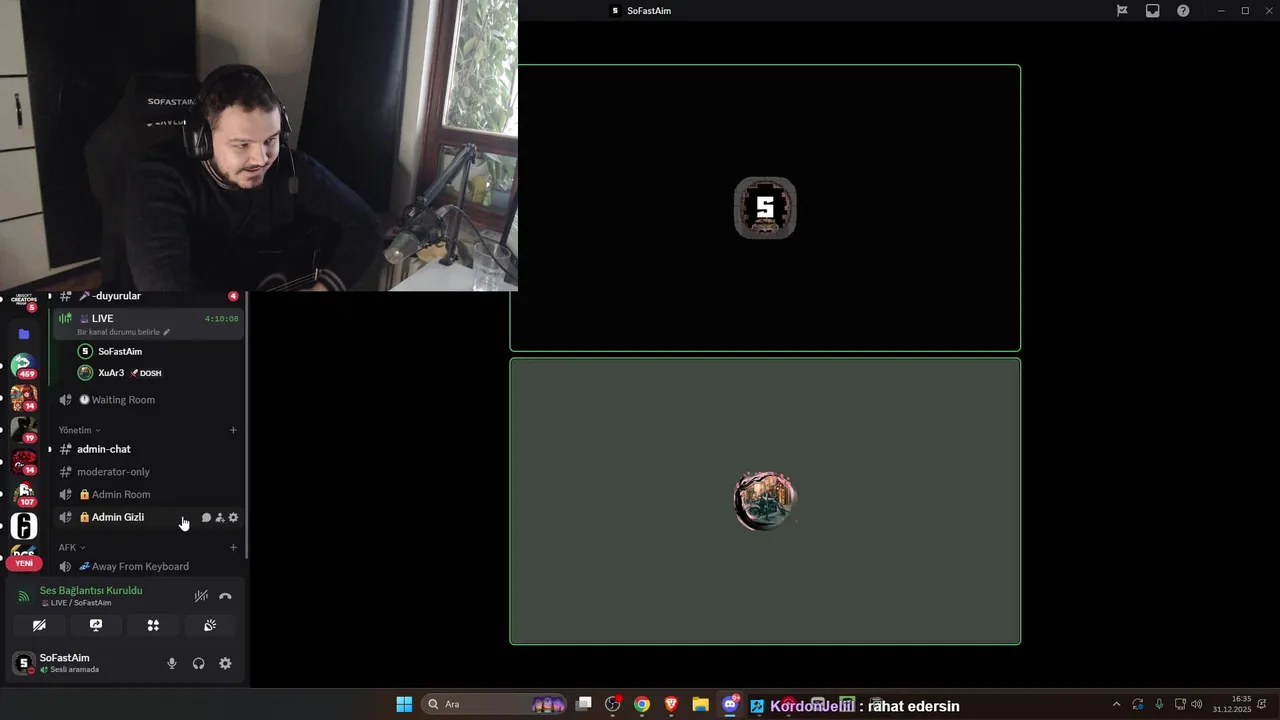Add a channel to the AFK category
This screenshot has width=1280, height=720.
233,547
